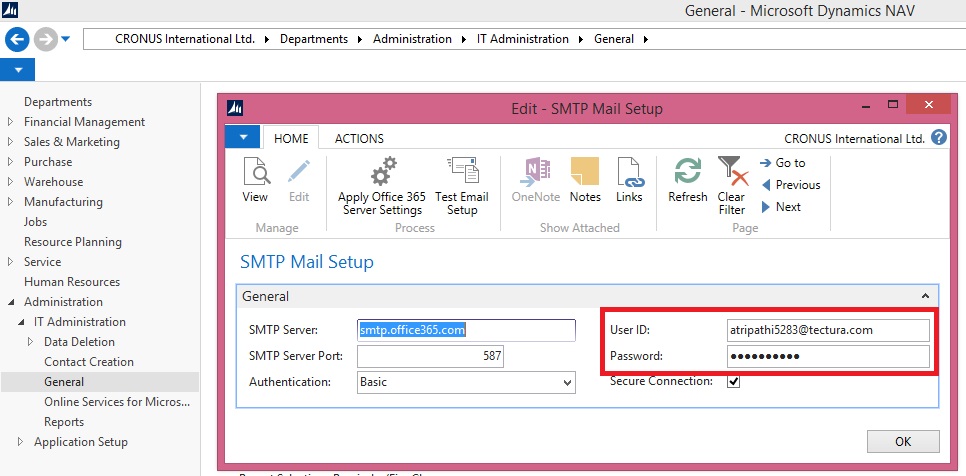Expand the Purchase node
Screen dimensions: 966x476
coord(10,162)
